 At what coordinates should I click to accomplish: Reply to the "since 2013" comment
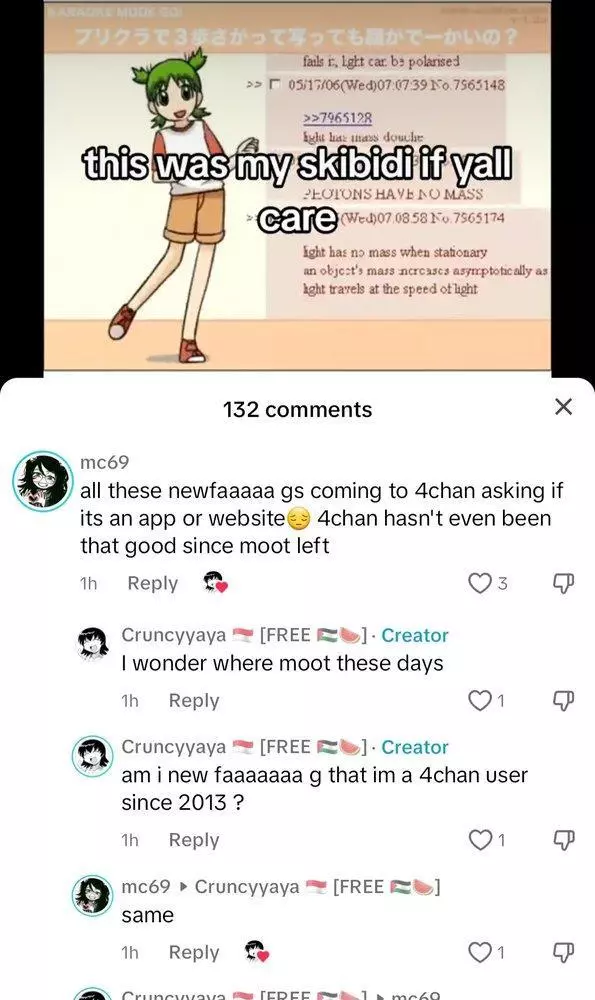coord(194,840)
